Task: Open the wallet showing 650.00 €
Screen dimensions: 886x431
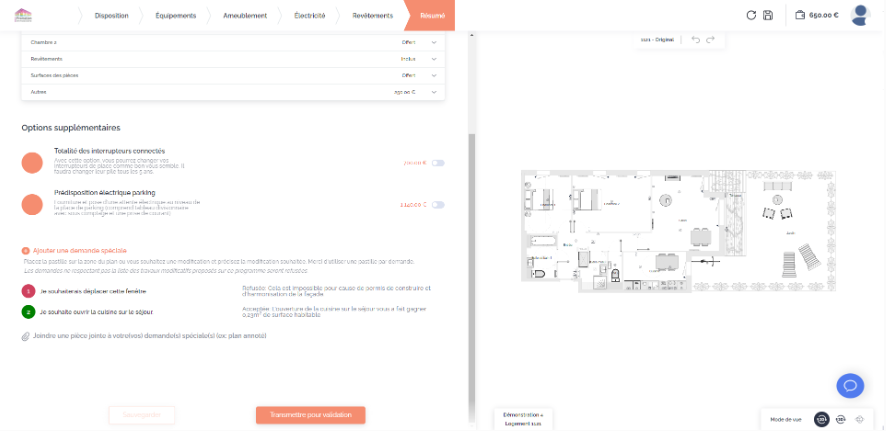Action: click(x=816, y=15)
